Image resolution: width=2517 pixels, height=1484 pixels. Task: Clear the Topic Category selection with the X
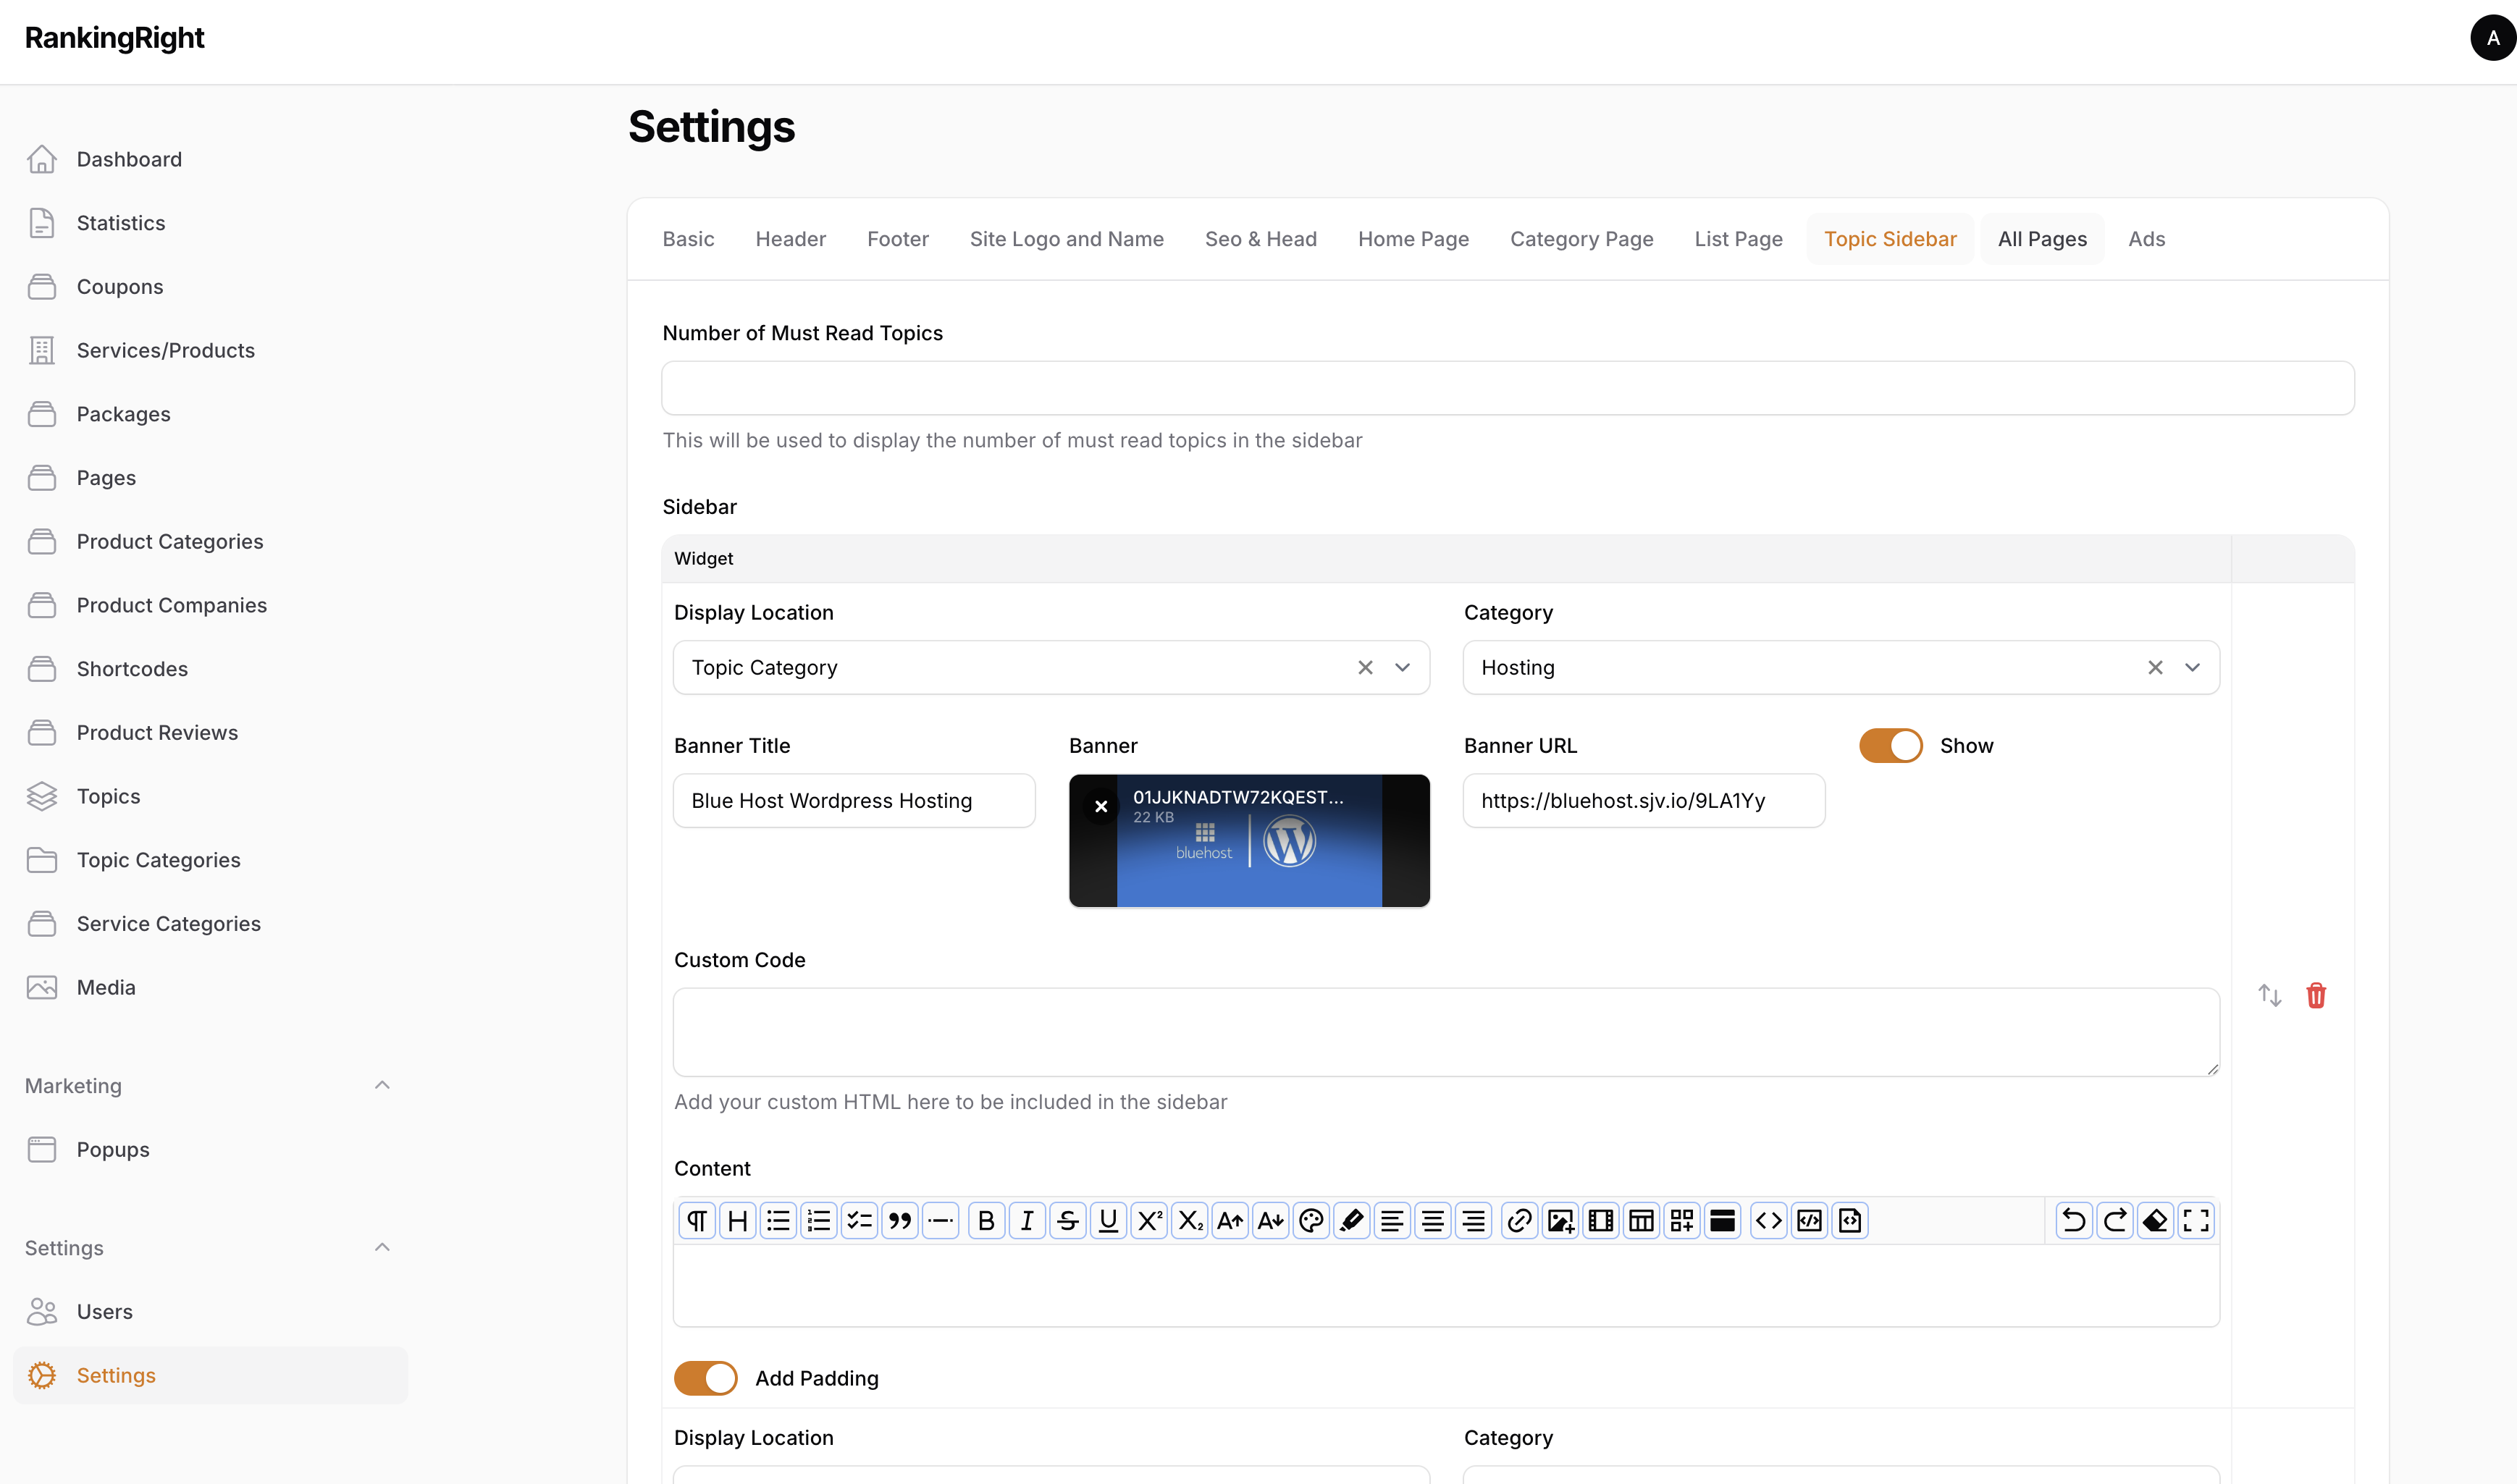1366,667
